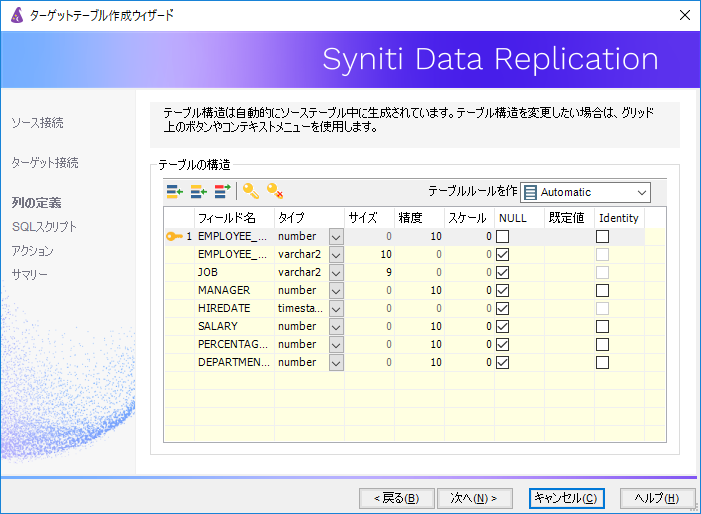Click the 既定値 column header
This screenshot has height=514, width=701.
[x=569, y=218]
